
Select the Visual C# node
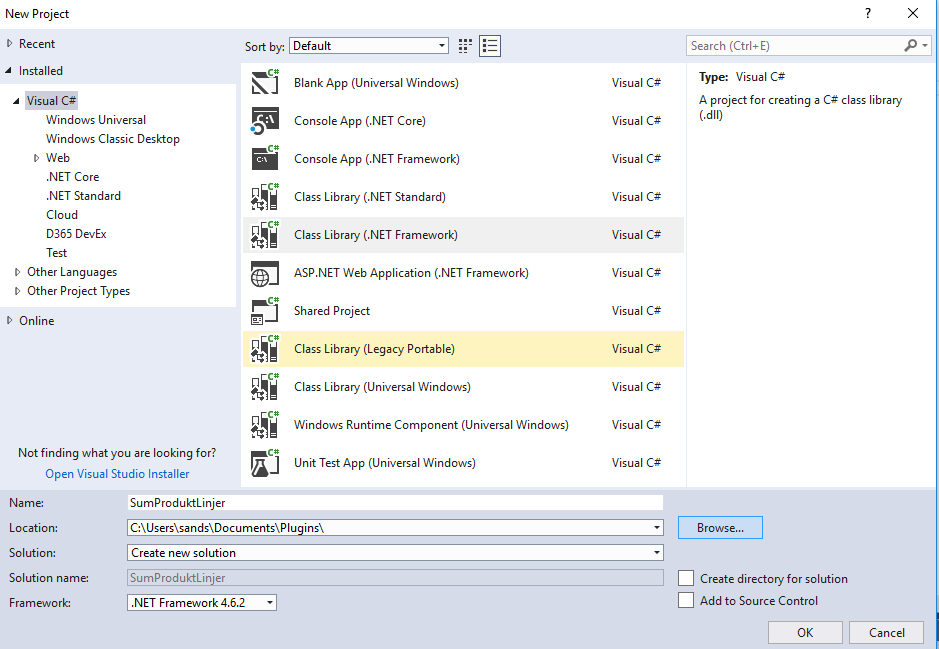pos(52,101)
